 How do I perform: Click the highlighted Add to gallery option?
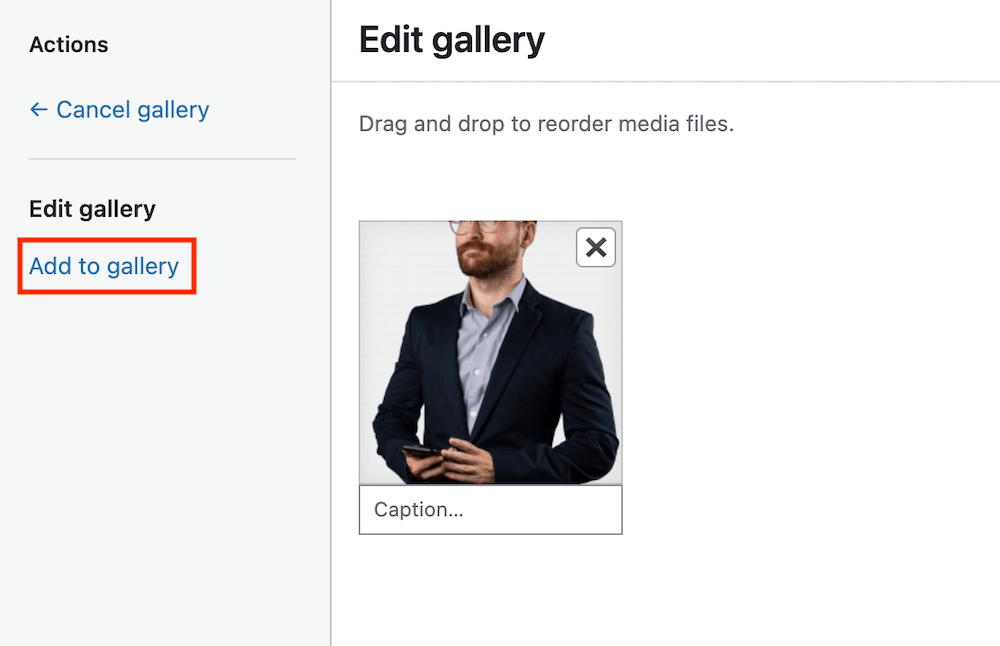point(104,266)
